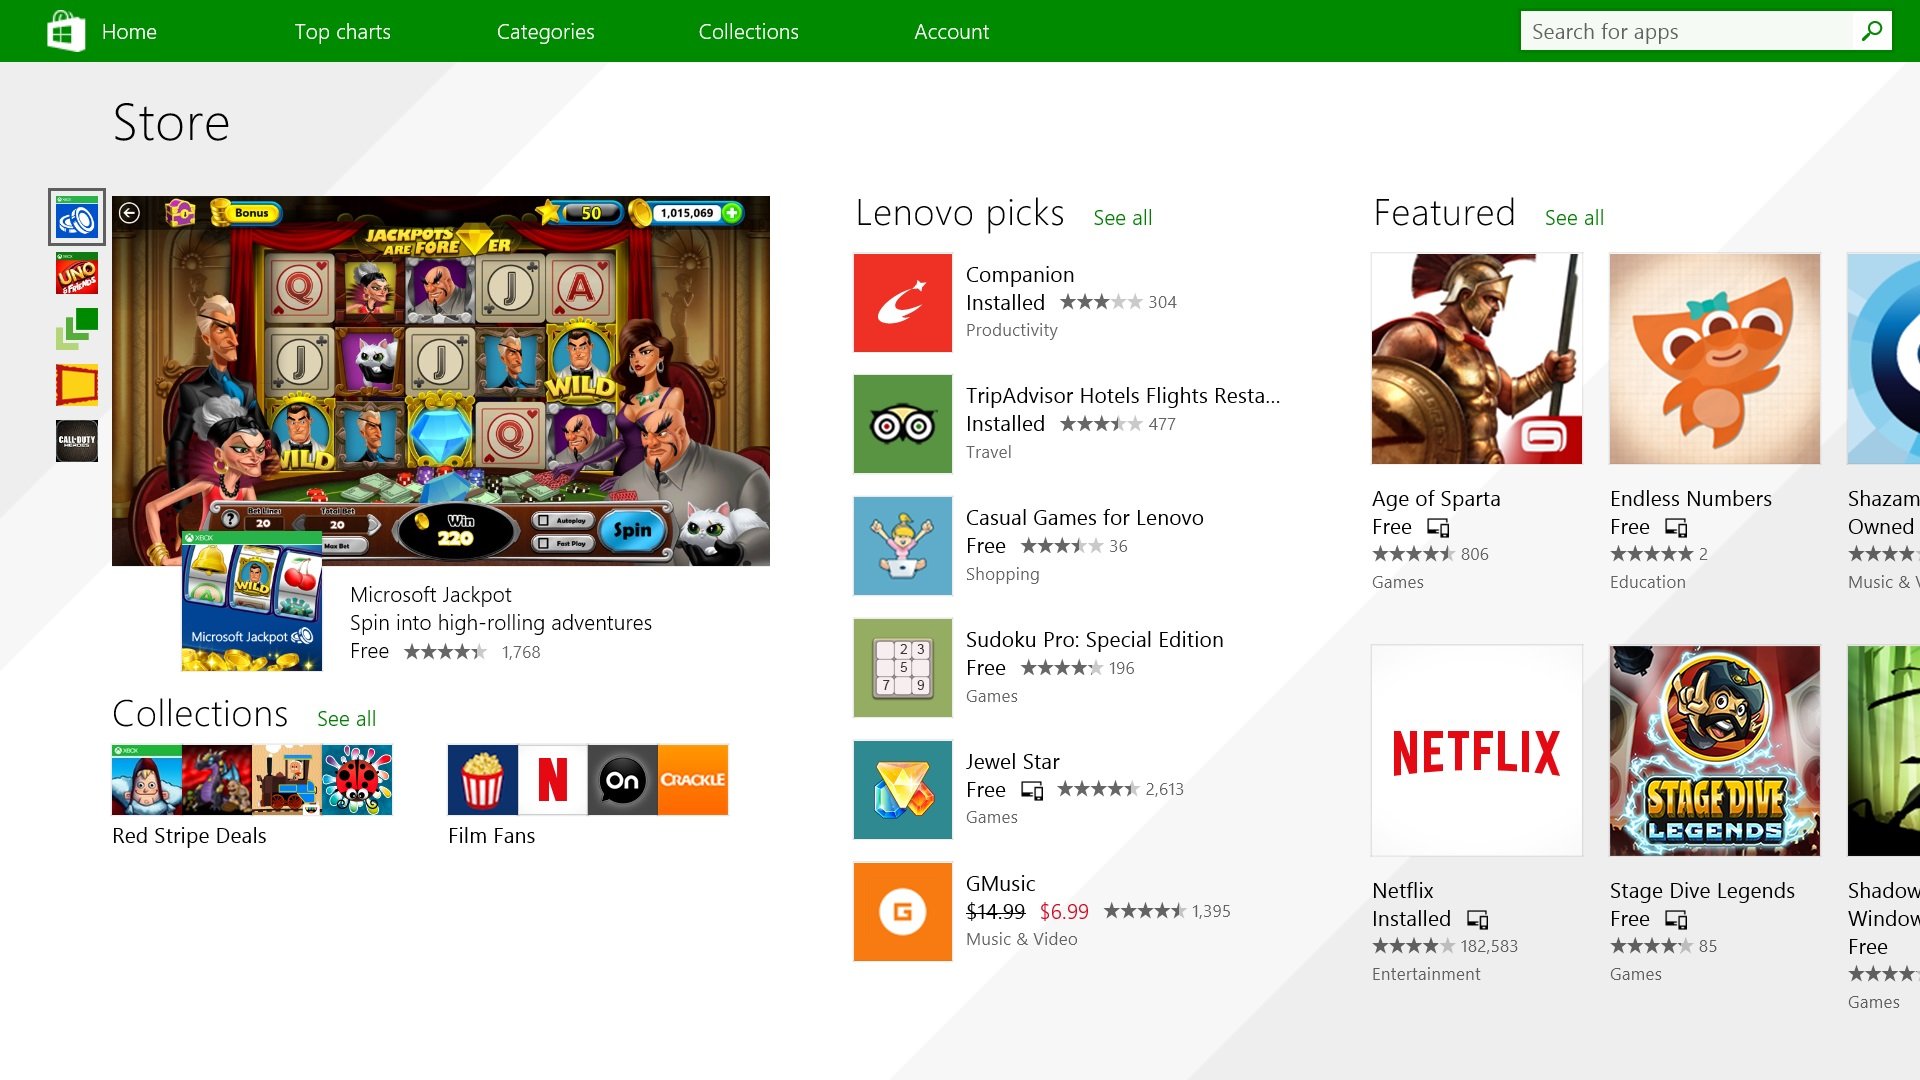The width and height of the screenshot is (1920, 1080).
Task: Click the Netflix 182,583 star rating
Action: [1444, 946]
